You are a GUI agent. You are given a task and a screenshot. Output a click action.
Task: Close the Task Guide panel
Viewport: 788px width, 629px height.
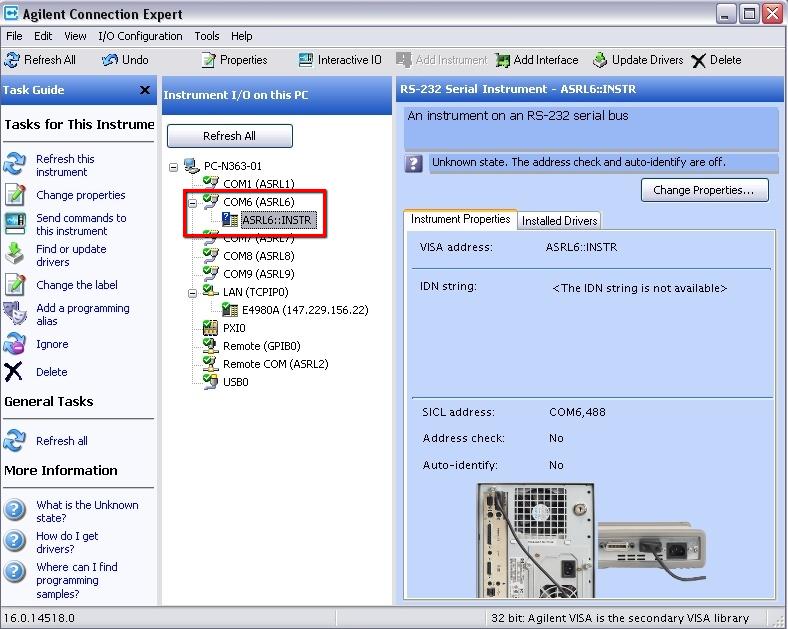[145, 90]
